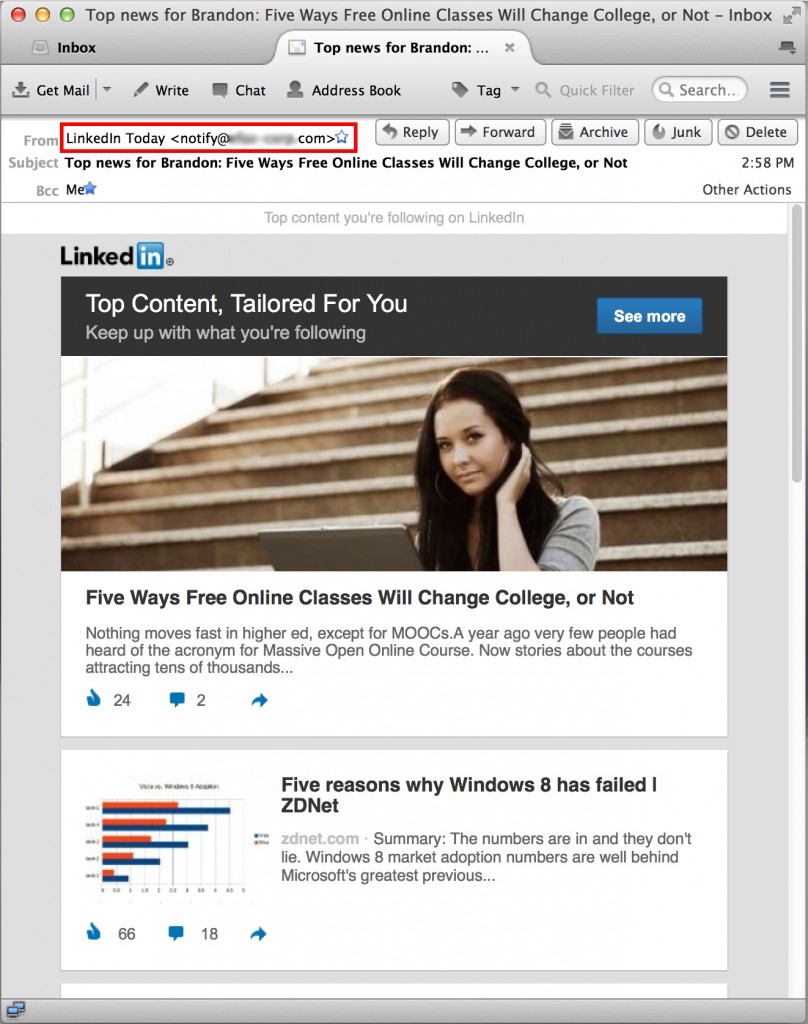Mark the message as Junk
The image size is (808, 1024).
678,132
